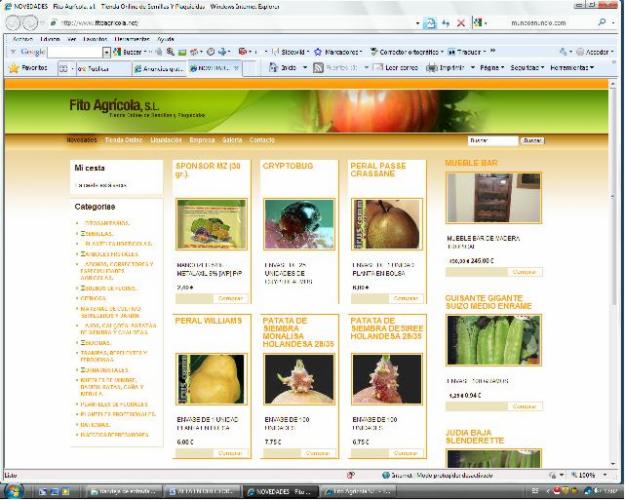The height and width of the screenshot is (500, 625).
Task: Open the Favoritos menu in the menu bar
Action: [x=95, y=39]
